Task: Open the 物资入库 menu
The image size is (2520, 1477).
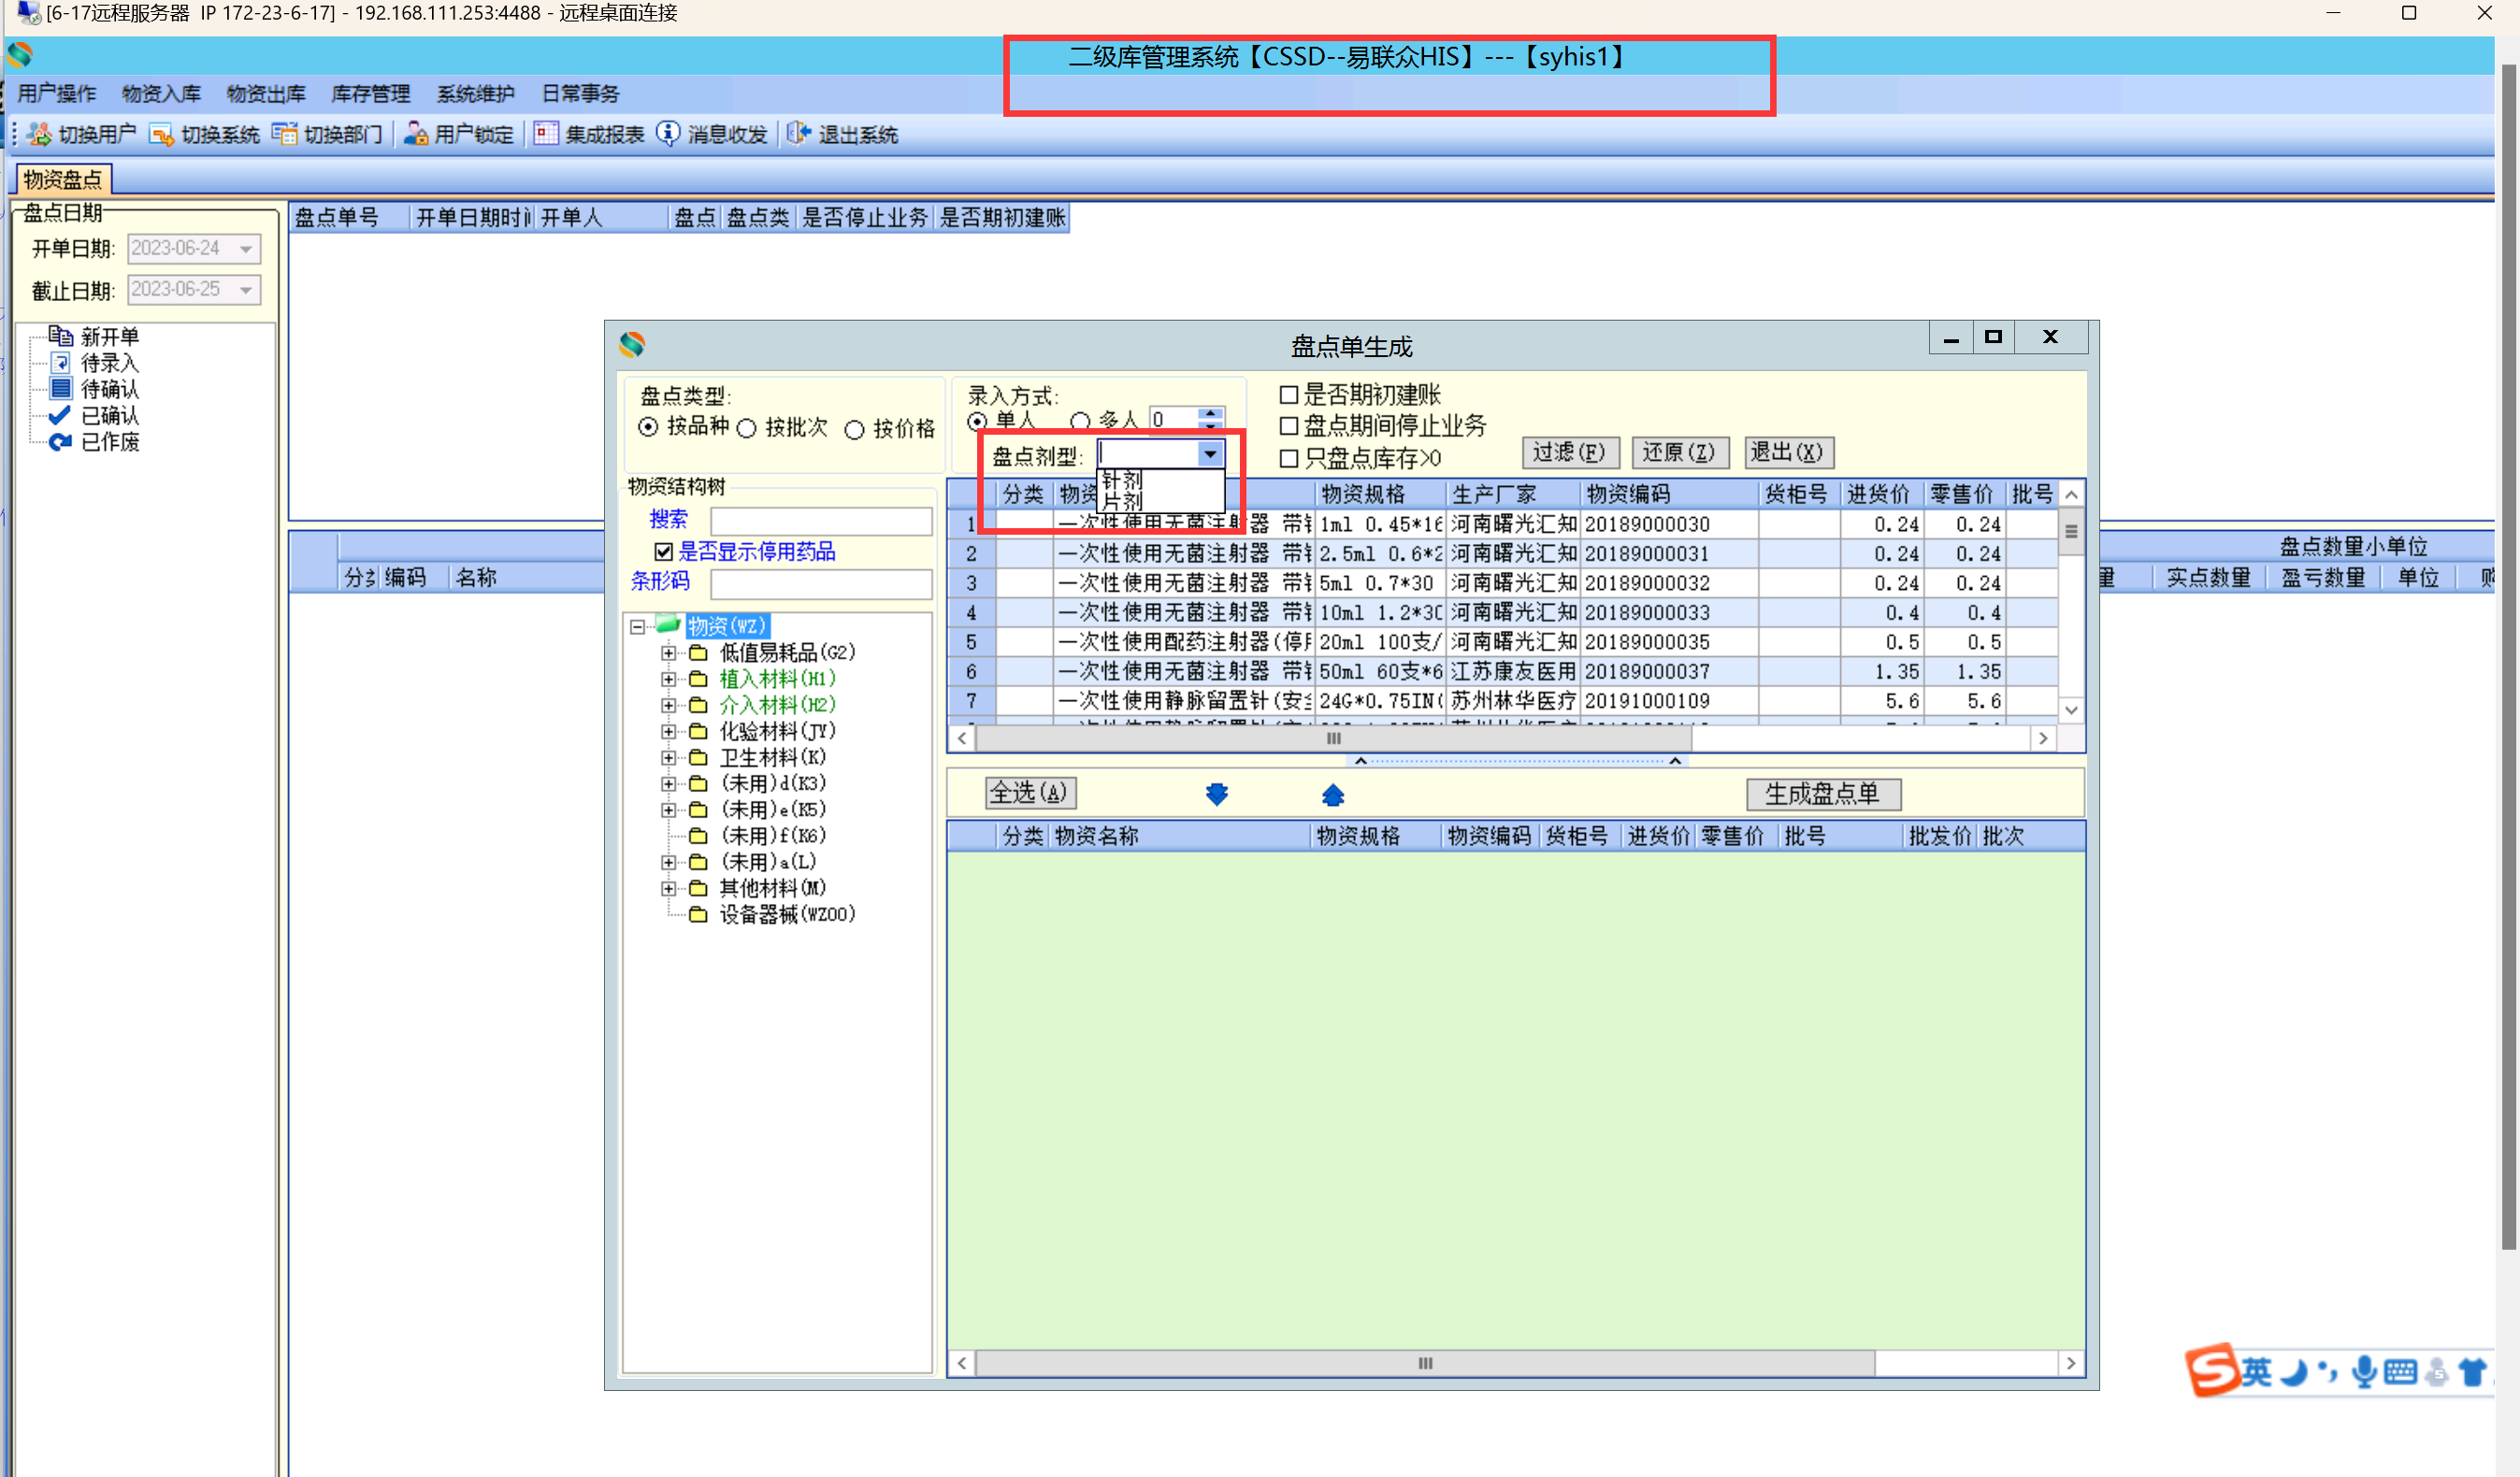Action: pos(161,94)
